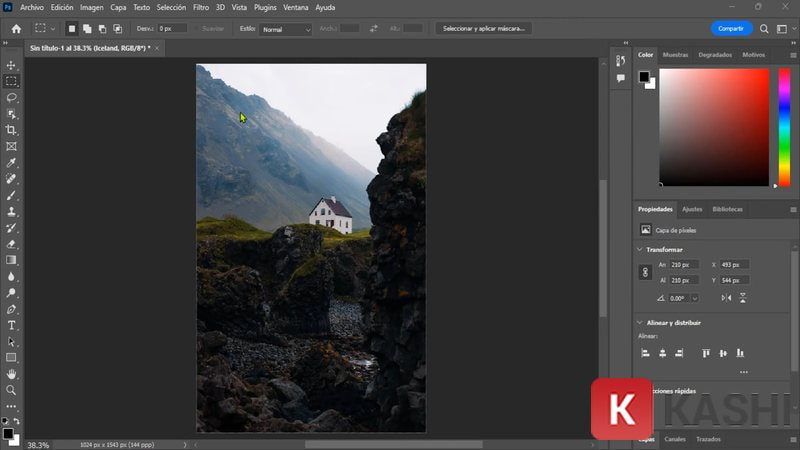This screenshot has width=800, height=450.
Task: Select the Dodge tool
Action: [x=11, y=293]
